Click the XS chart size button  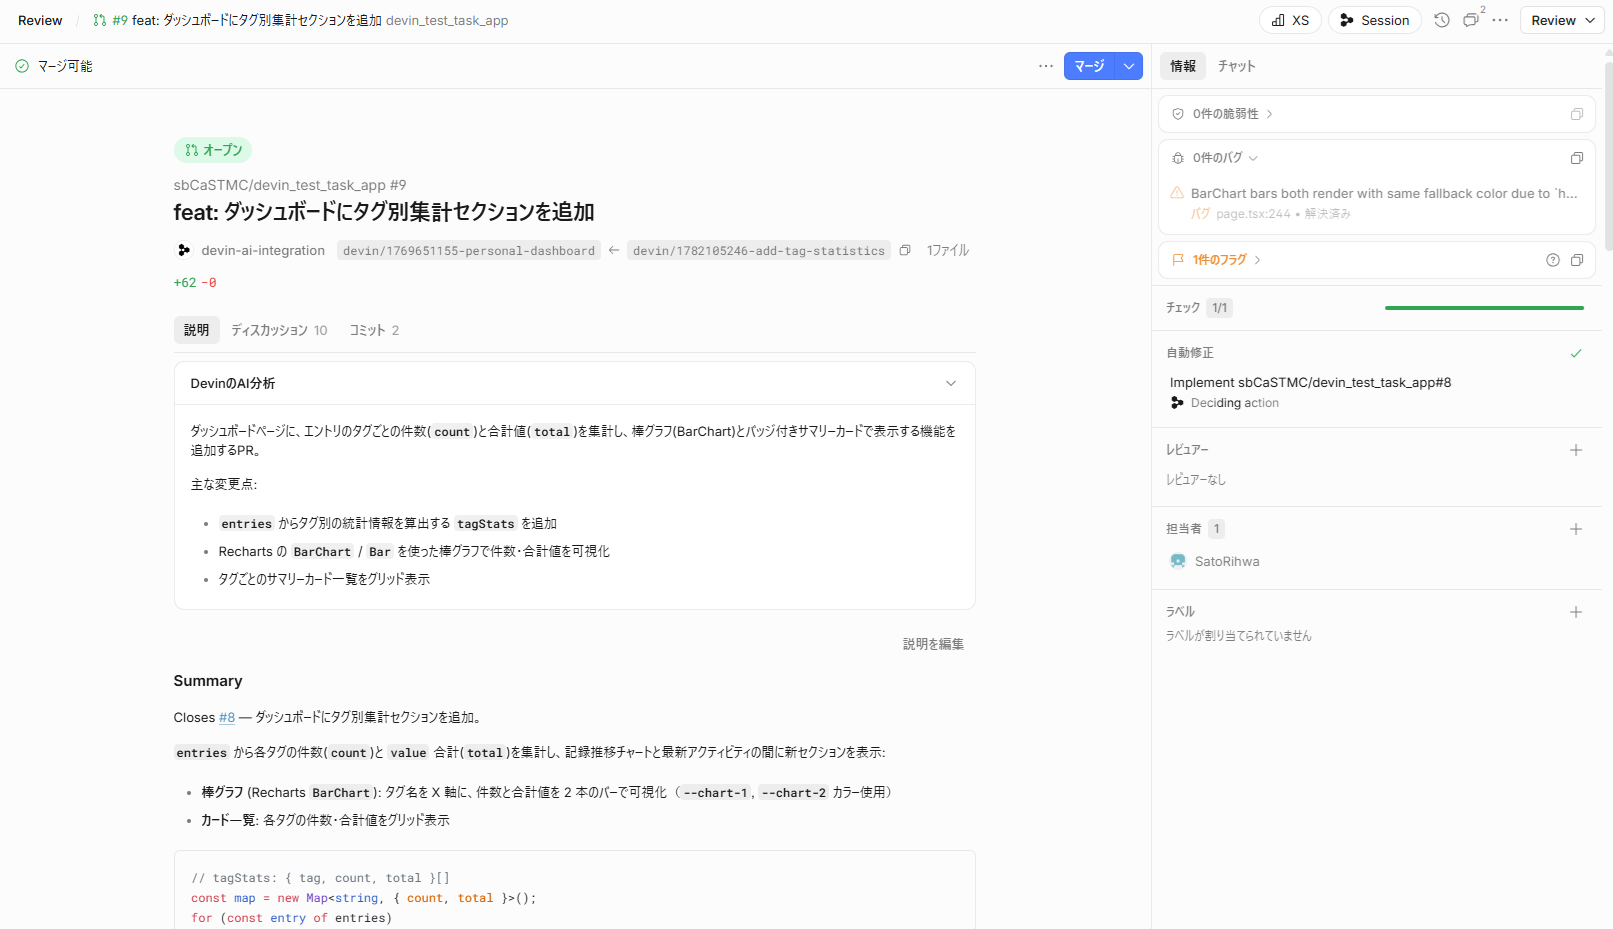[x=1290, y=20]
